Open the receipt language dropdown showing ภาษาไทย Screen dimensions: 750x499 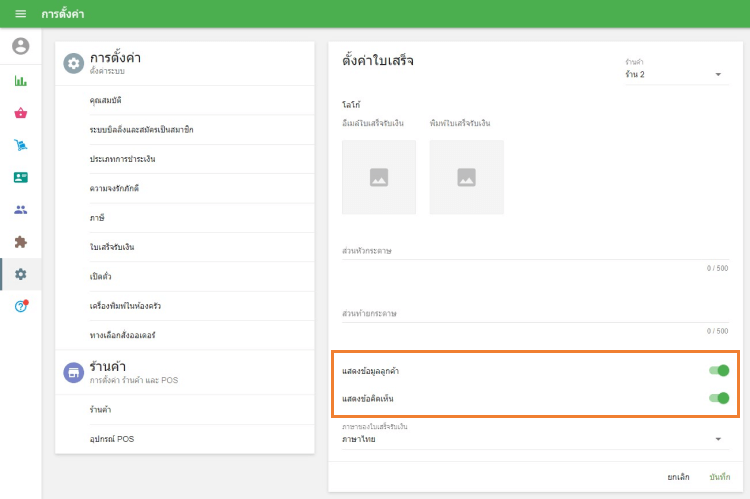click(531, 439)
